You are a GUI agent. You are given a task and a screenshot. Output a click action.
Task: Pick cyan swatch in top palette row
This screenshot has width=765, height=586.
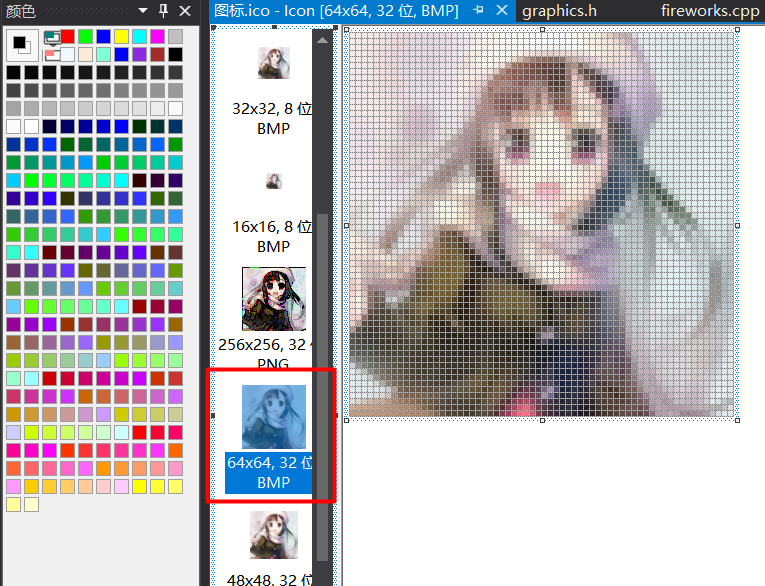(140, 36)
